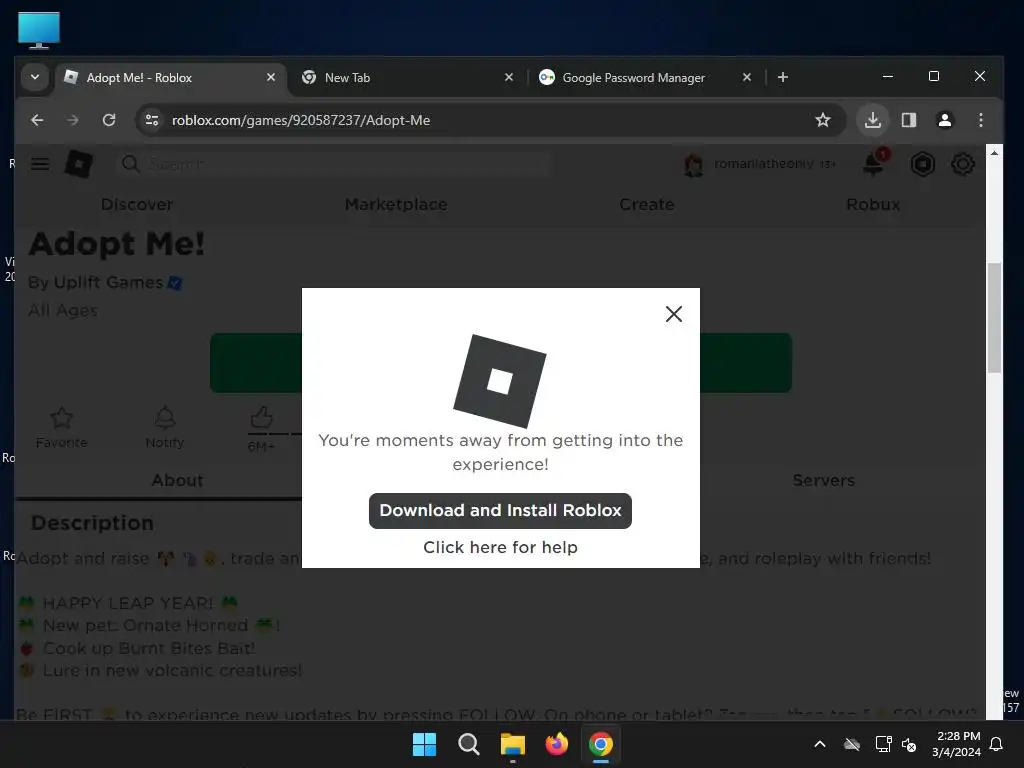Click Download and Install Roblox button

(x=500, y=511)
